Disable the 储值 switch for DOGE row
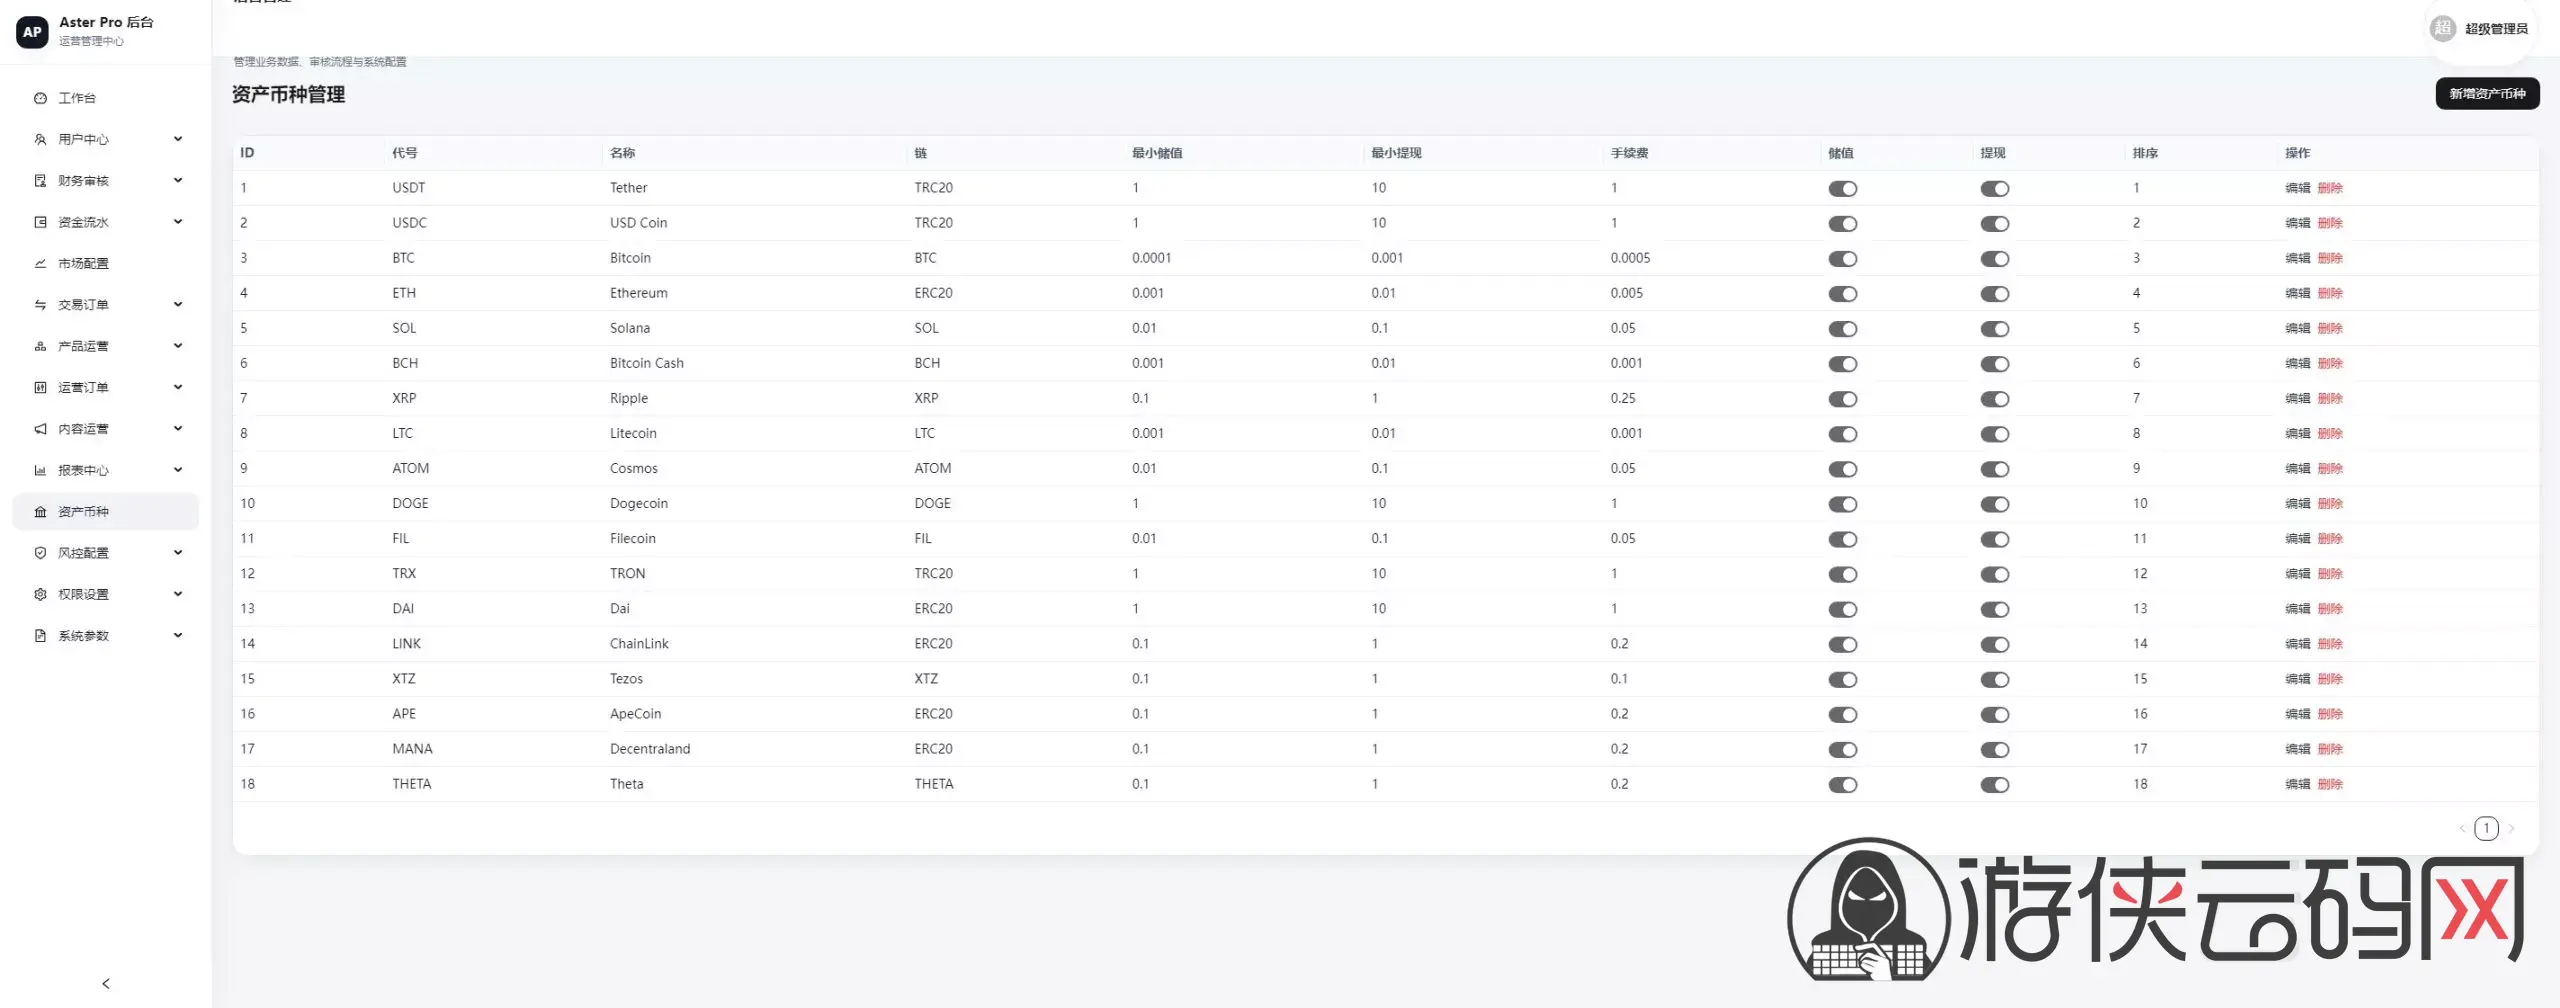This screenshot has height=1008, width=2560. [x=1842, y=504]
